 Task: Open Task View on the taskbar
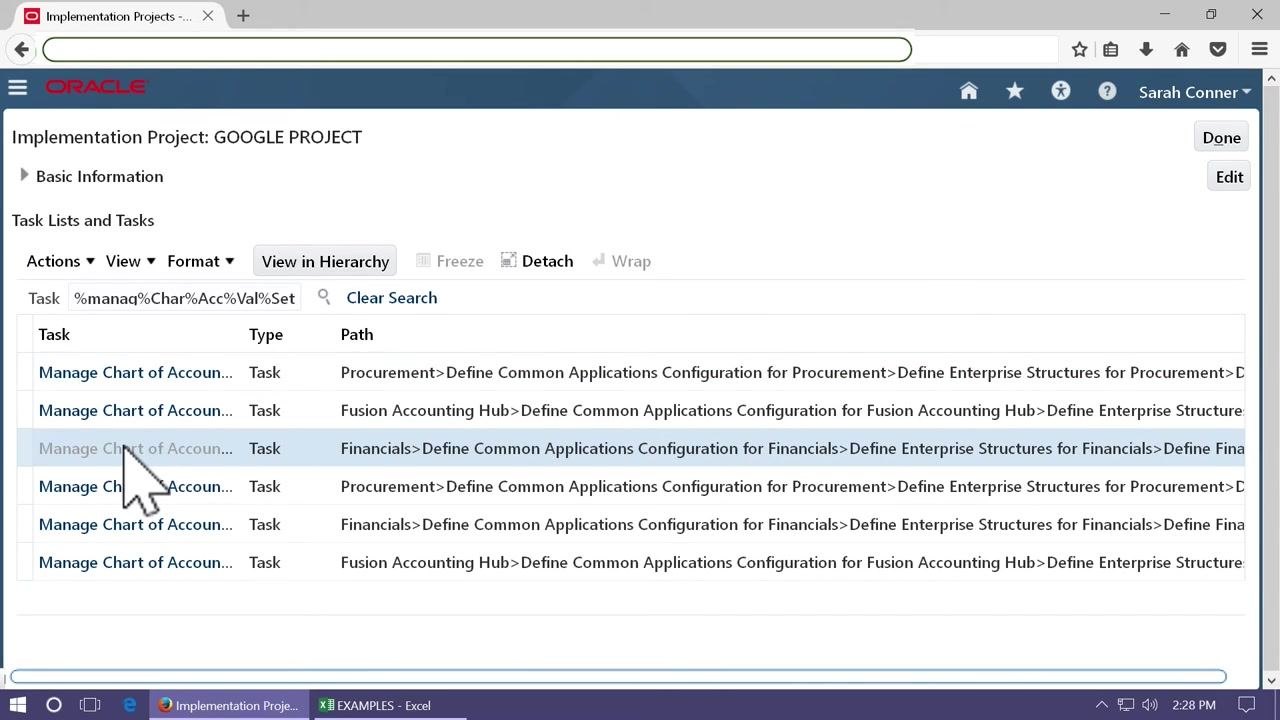click(x=90, y=705)
